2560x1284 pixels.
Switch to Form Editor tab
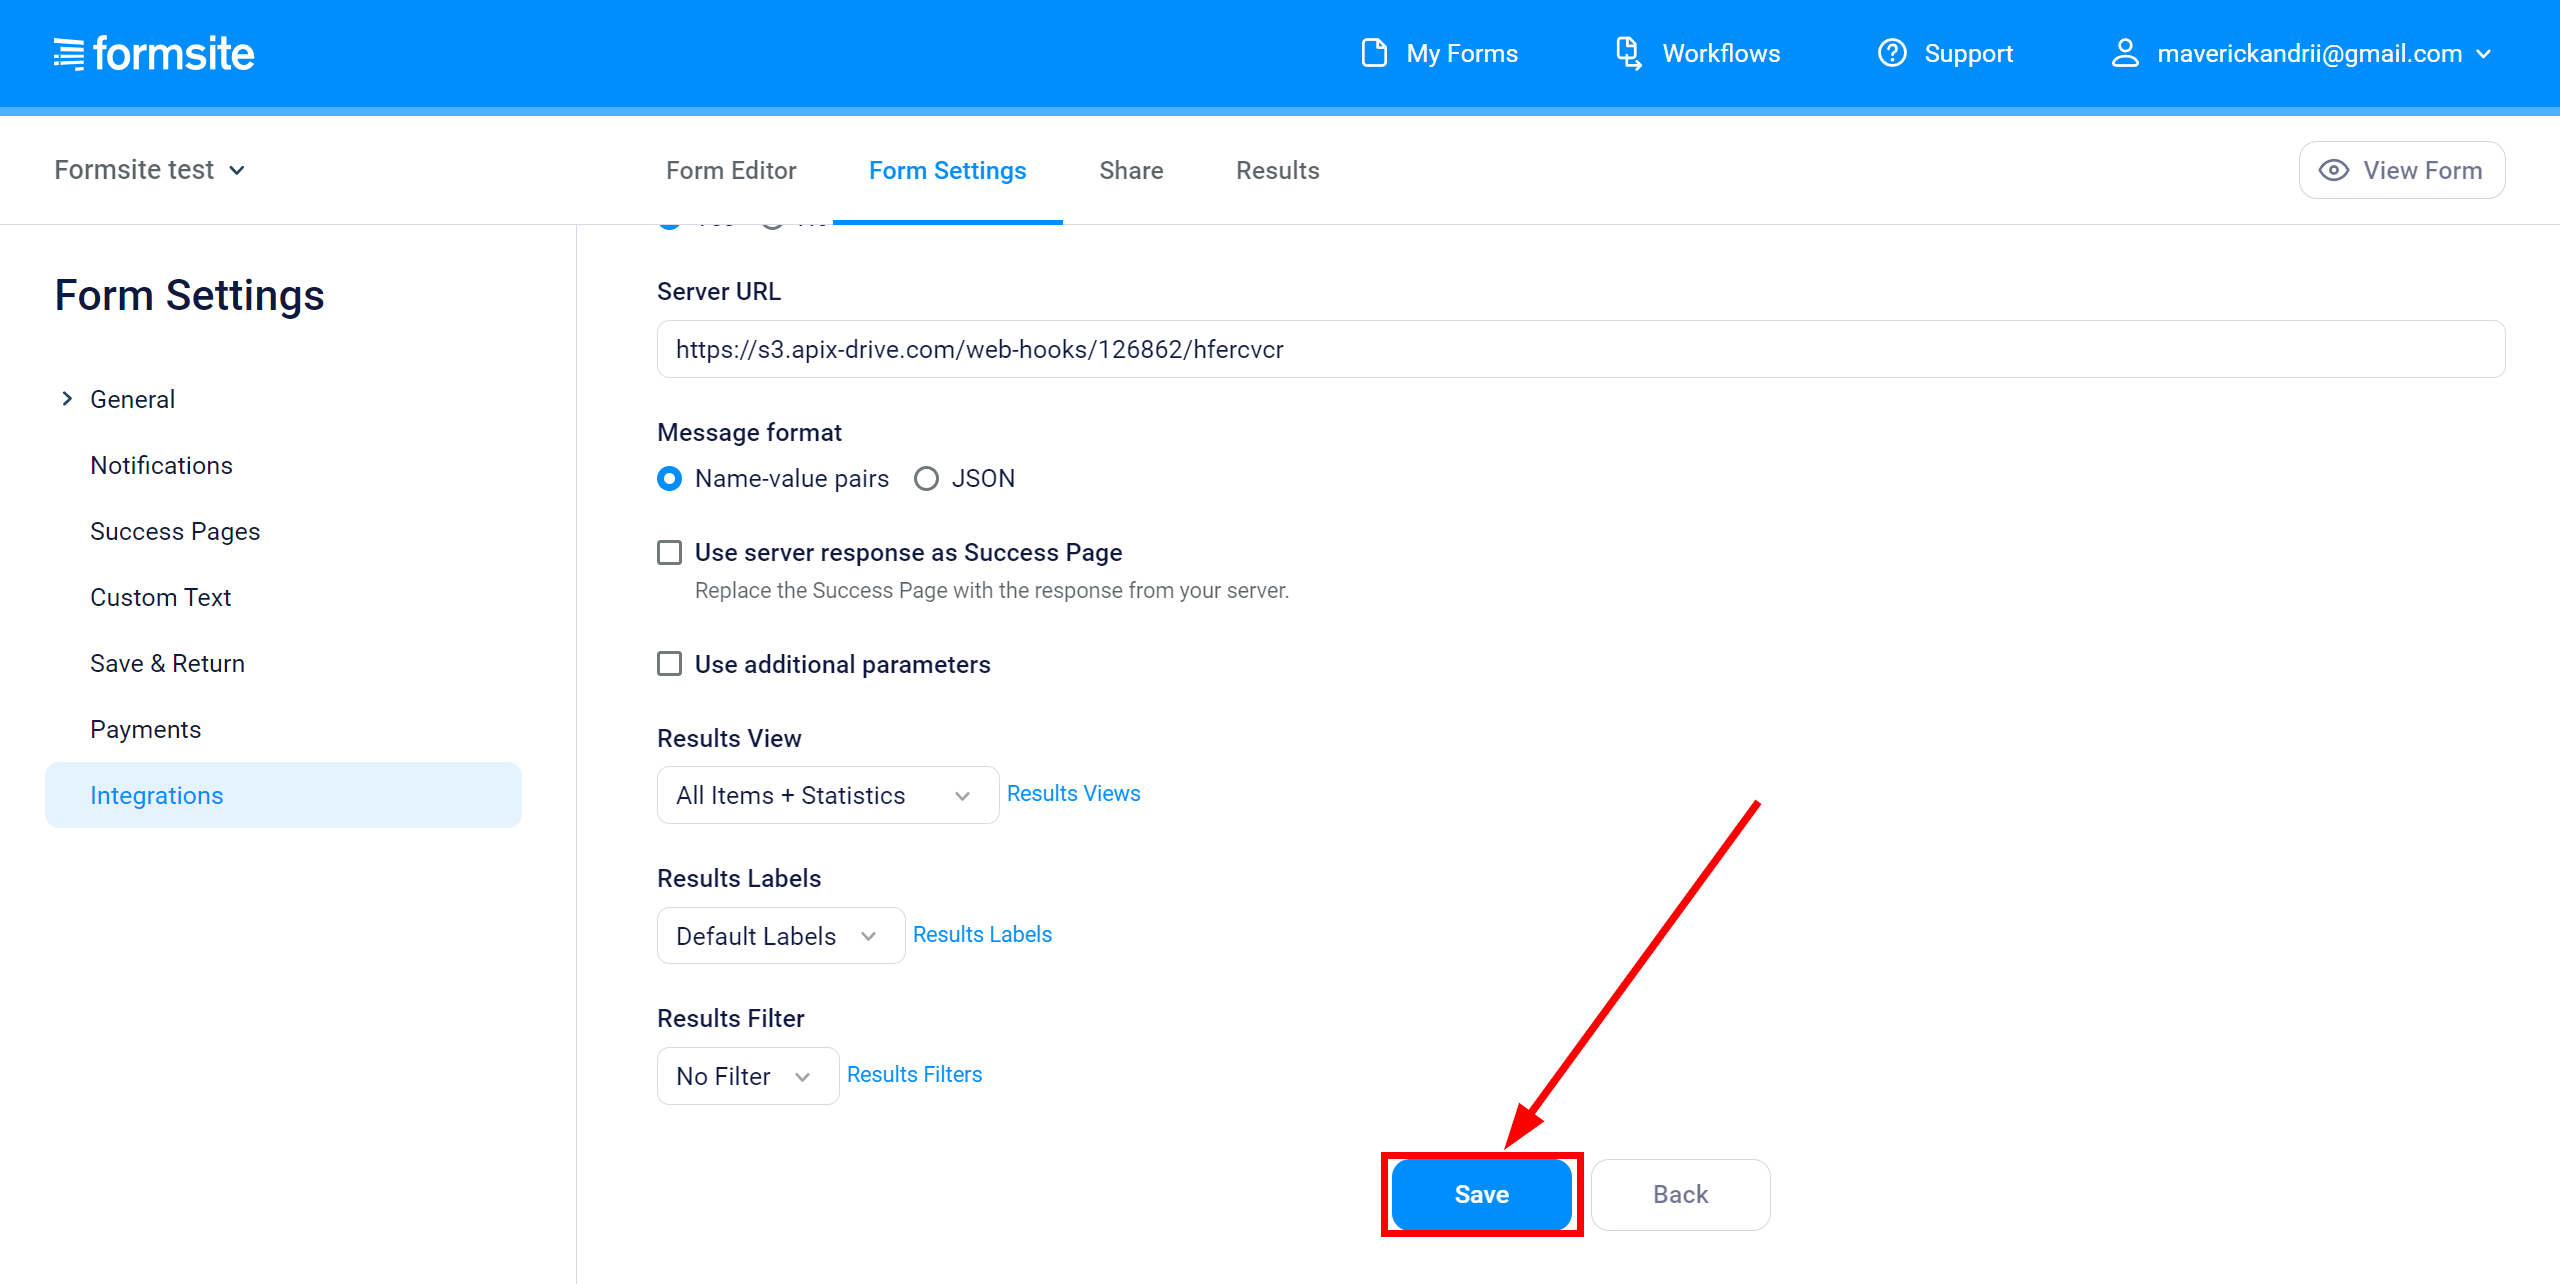[x=730, y=170]
